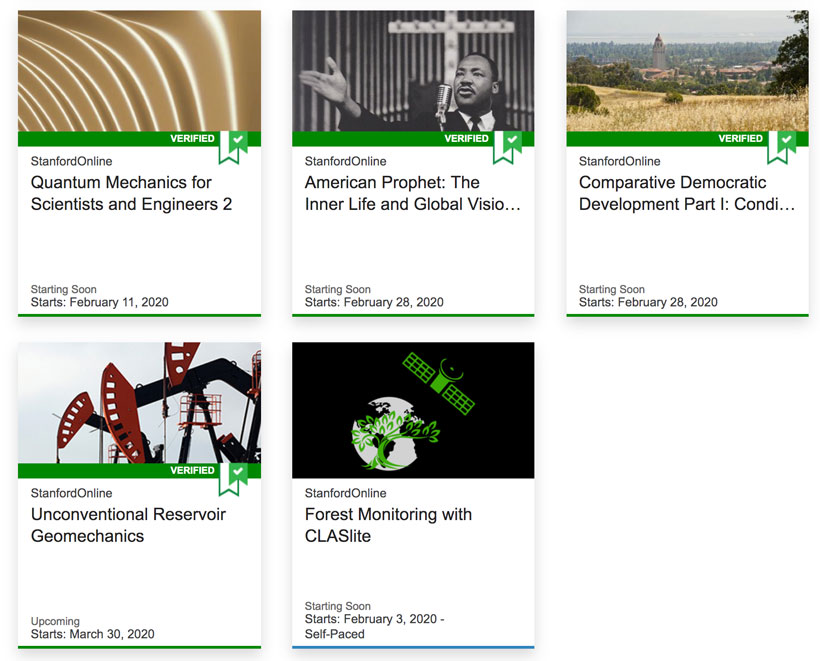Click VERIFIED label on Unconventional Reservoir card

[x=192, y=471]
